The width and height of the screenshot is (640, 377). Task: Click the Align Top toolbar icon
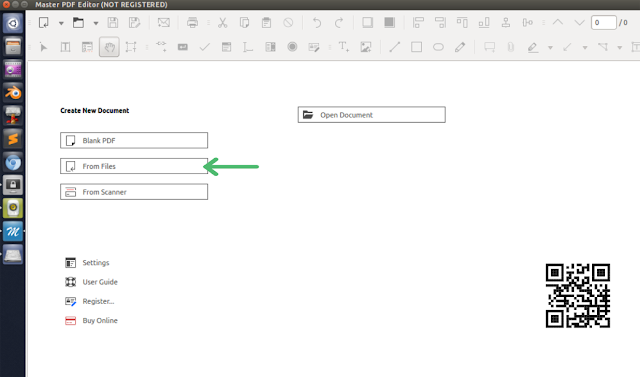pos(462,22)
